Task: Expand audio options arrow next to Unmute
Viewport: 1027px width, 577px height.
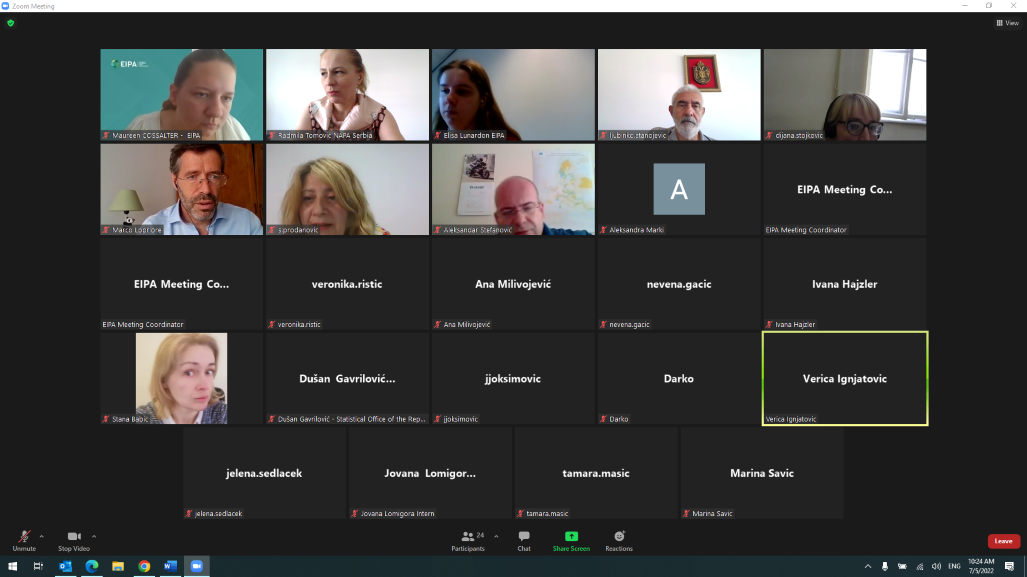Action: click(41, 536)
